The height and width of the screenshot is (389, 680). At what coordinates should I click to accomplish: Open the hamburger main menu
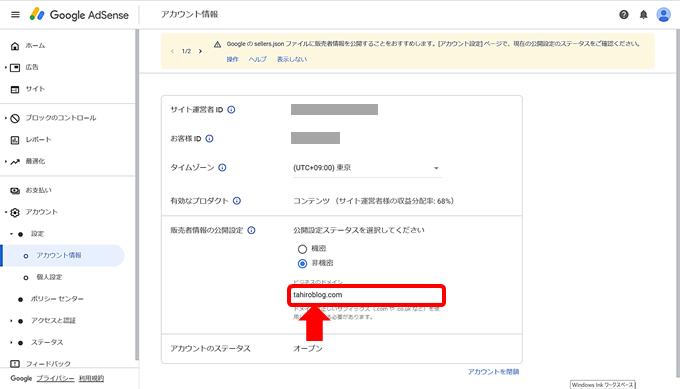tap(15, 14)
